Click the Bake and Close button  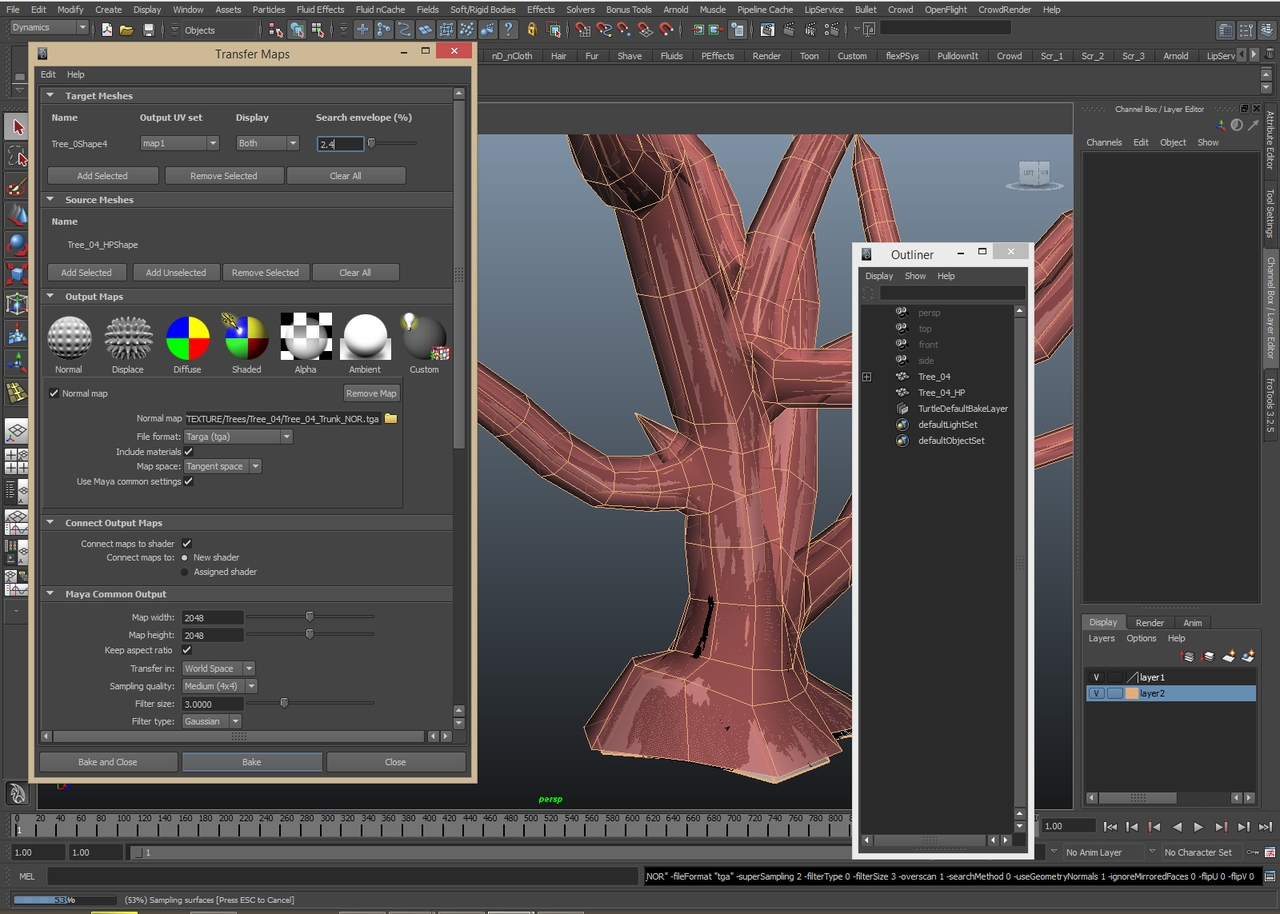point(108,762)
